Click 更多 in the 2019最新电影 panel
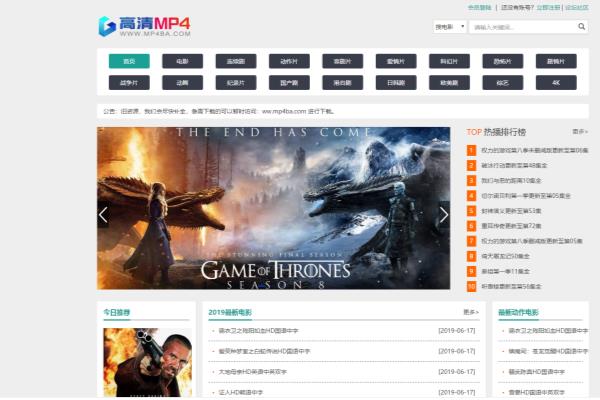 pyautogui.click(x=471, y=312)
